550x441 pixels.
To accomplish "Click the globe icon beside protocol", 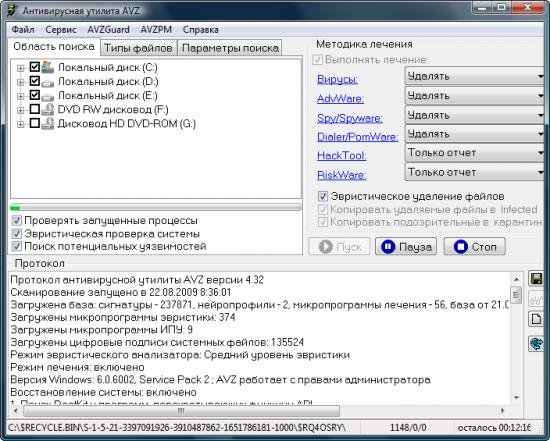I will pos(536,343).
